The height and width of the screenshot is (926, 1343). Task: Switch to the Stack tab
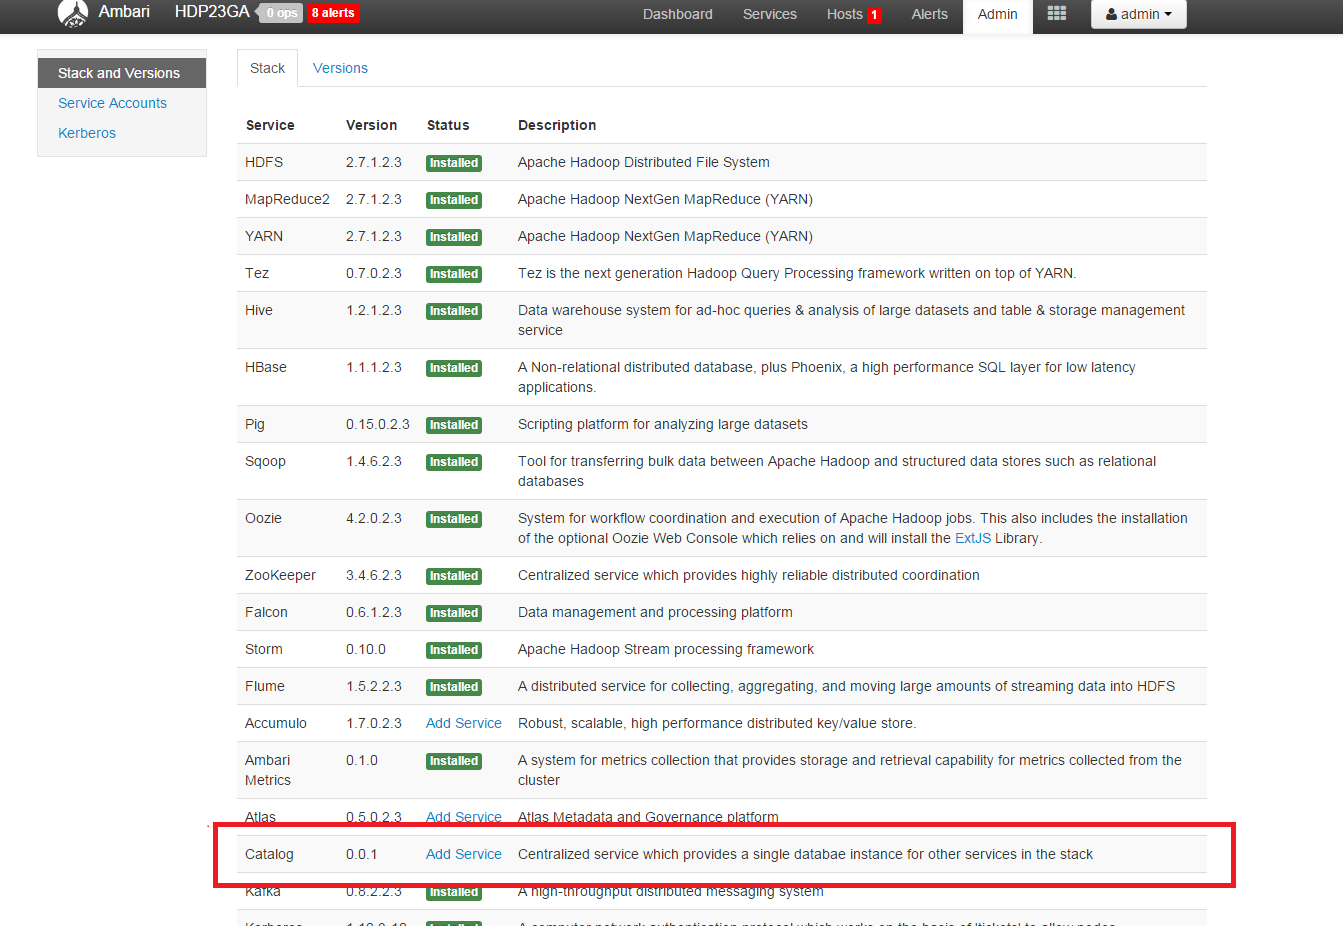point(267,68)
